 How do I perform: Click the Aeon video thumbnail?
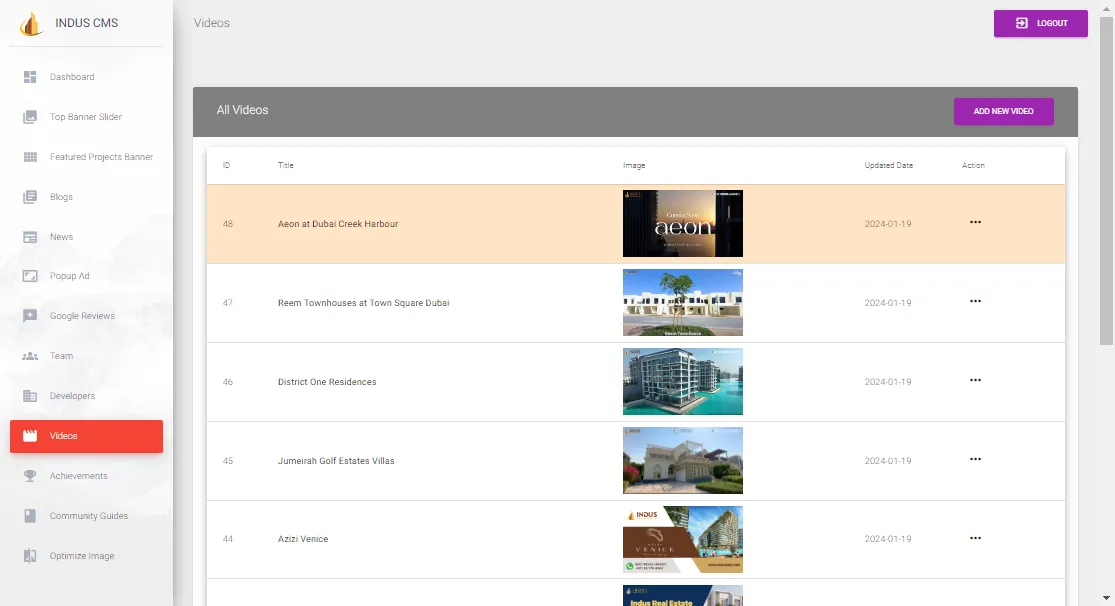[683, 223]
